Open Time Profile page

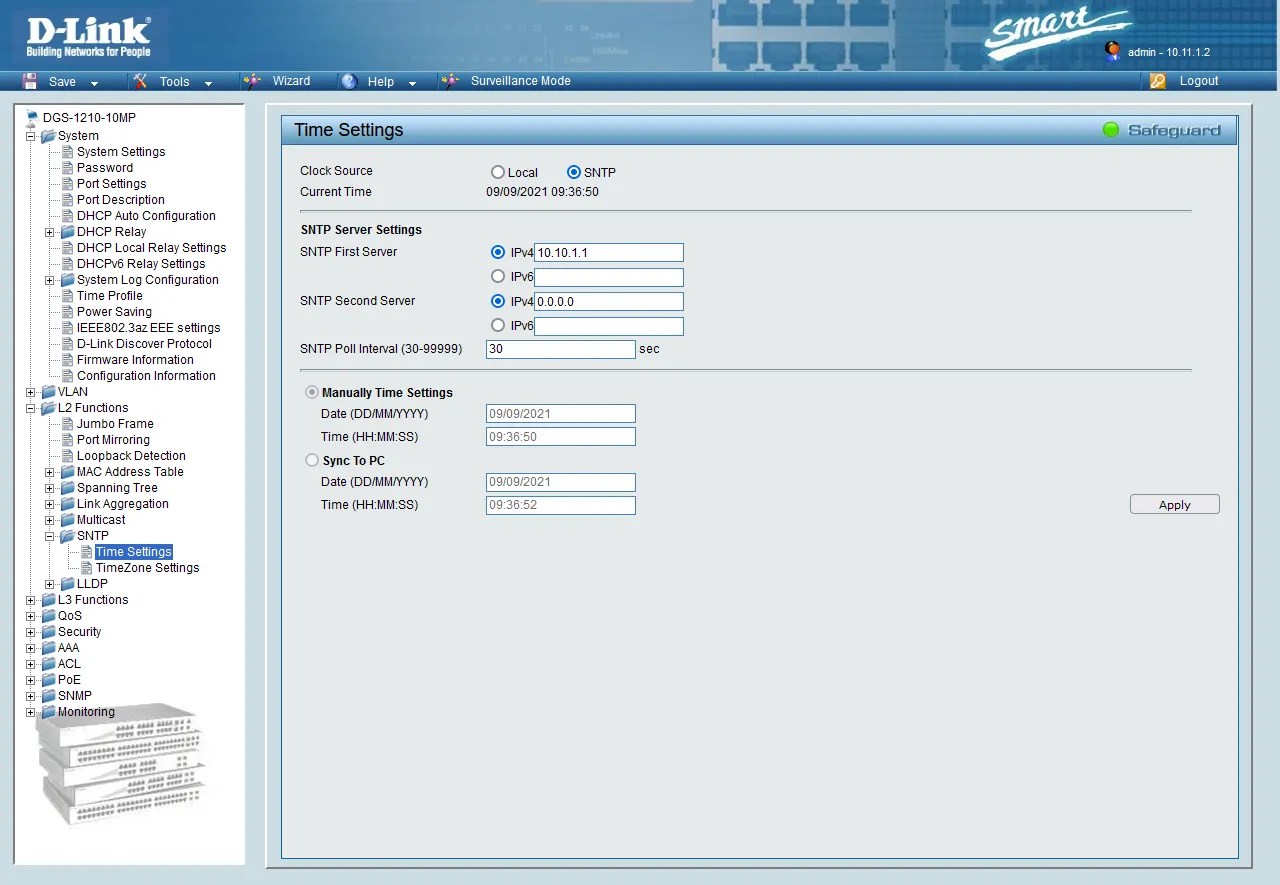pos(110,296)
